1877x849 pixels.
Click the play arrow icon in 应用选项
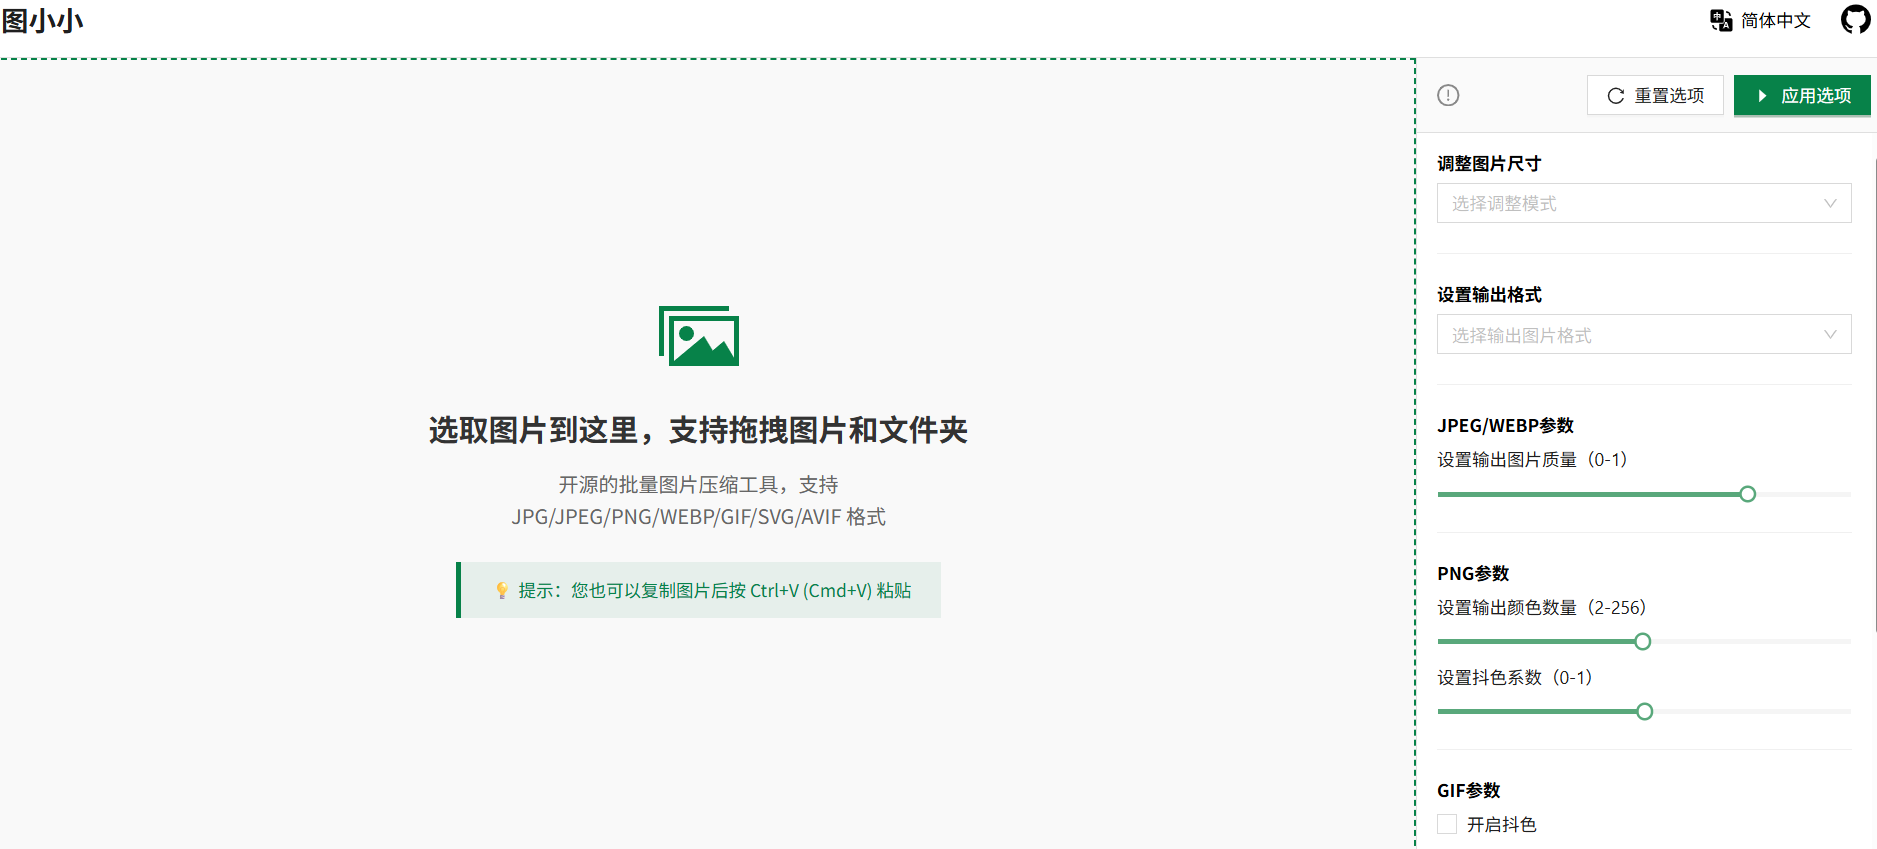pyautogui.click(x=1762, y=96)
